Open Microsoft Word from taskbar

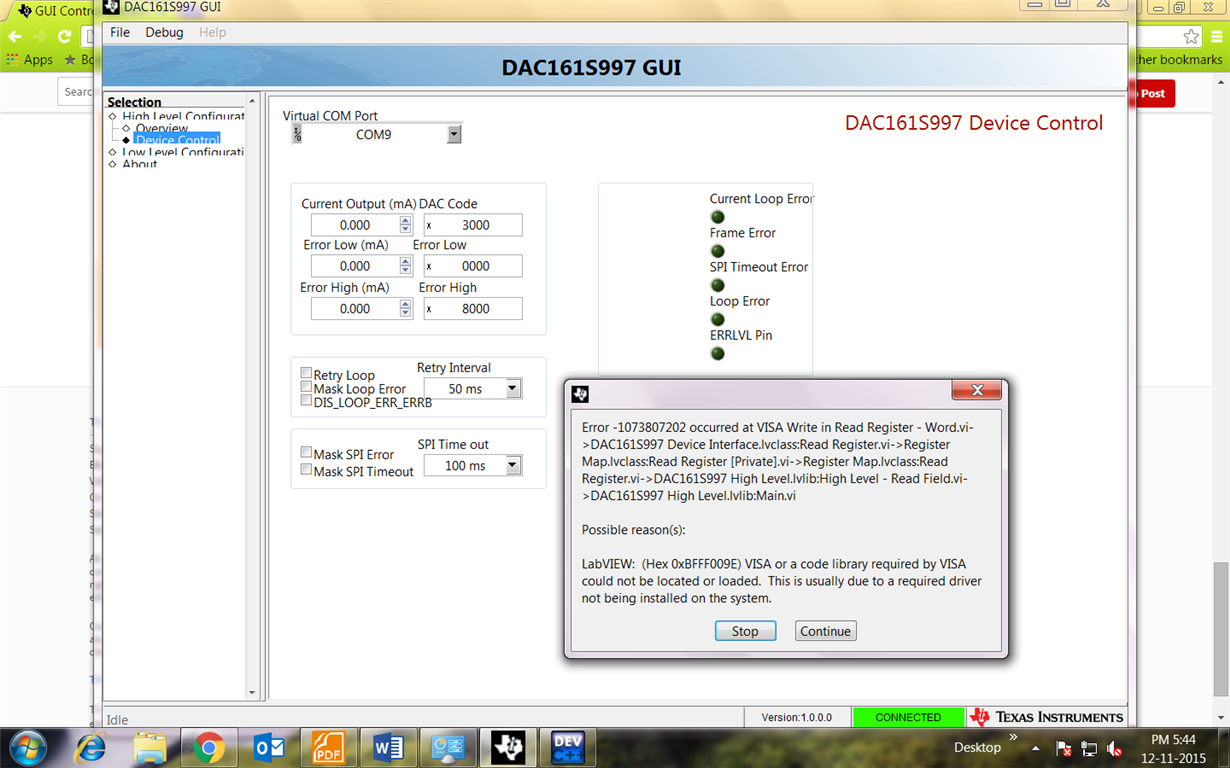click(x=388, y=747)
